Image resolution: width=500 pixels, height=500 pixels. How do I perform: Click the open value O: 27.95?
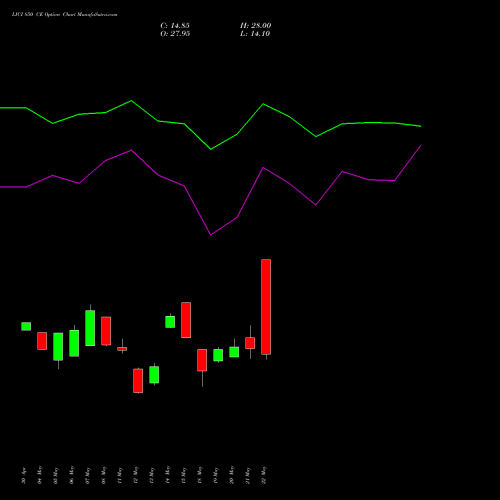point(175,34)
